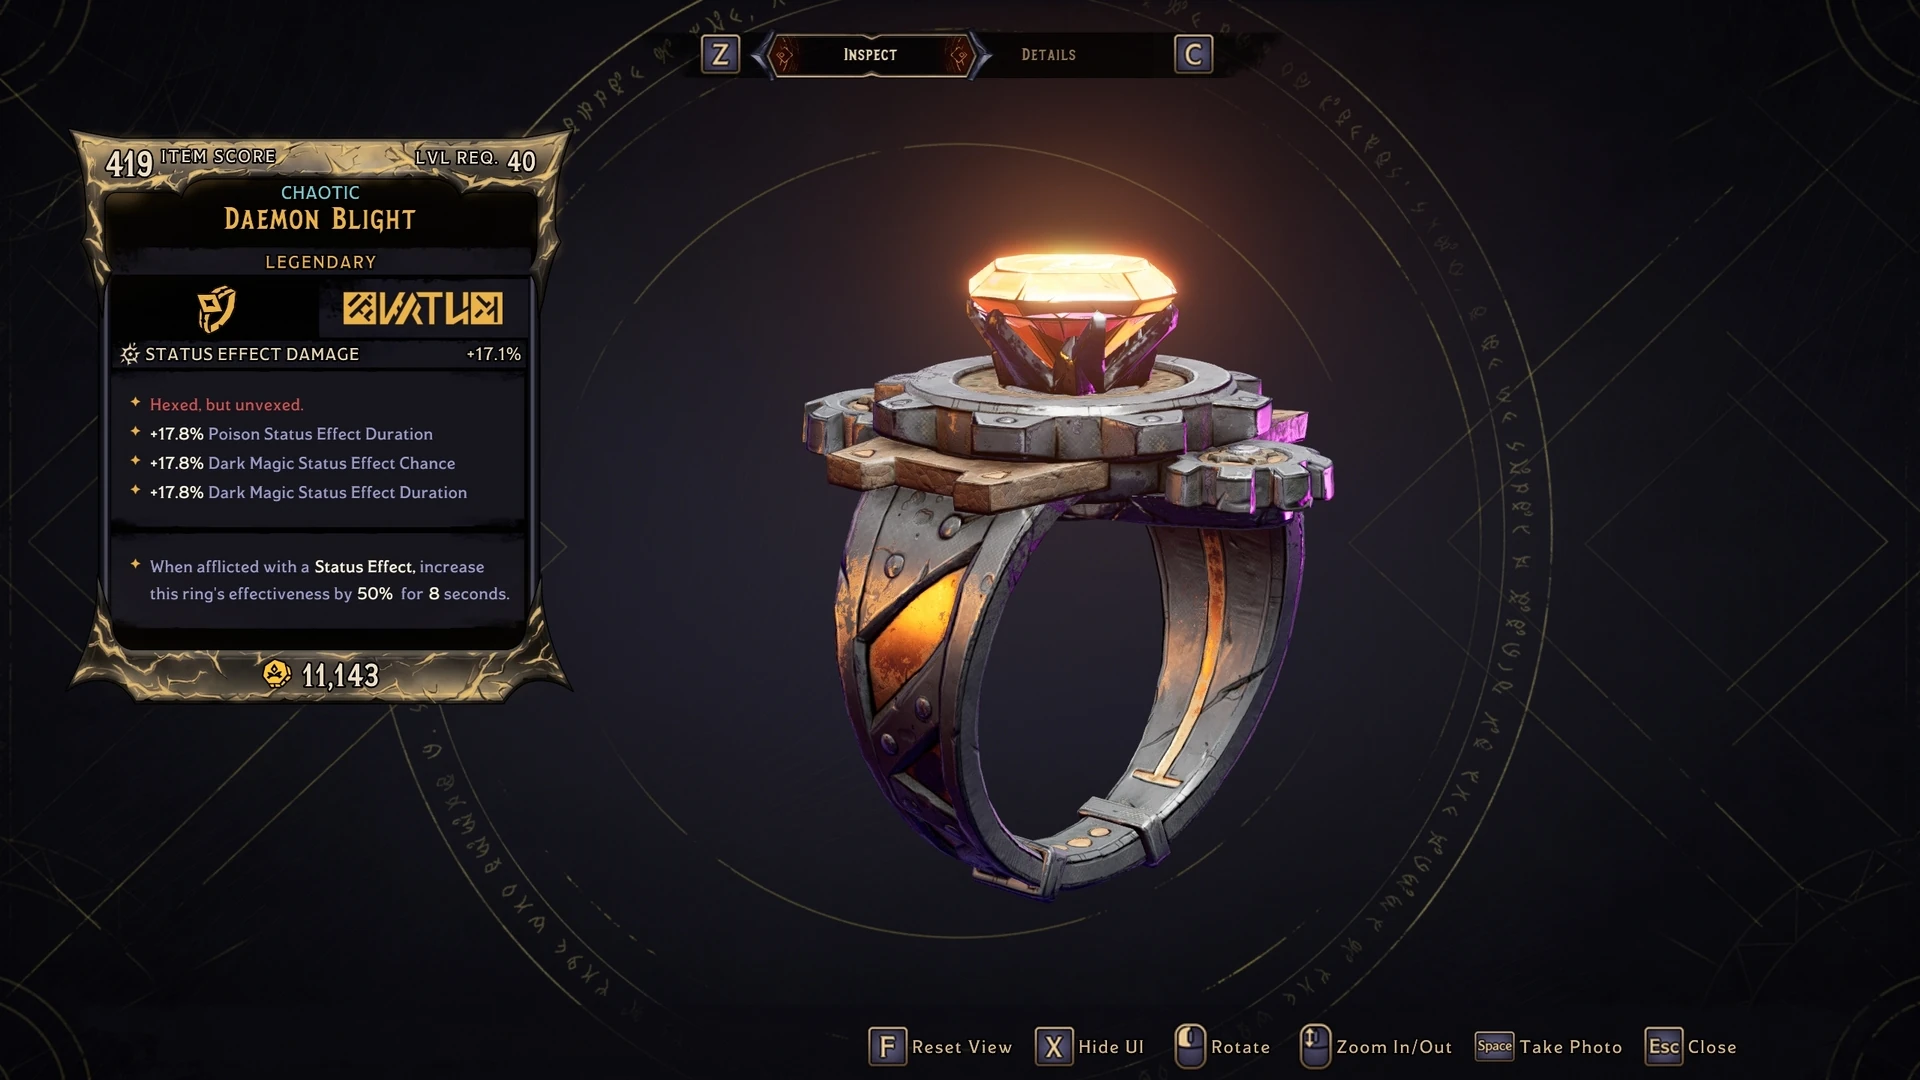1920x1080 pixels.
Task: Toggle UI with the Hide UI label
Action: 1111,1047
